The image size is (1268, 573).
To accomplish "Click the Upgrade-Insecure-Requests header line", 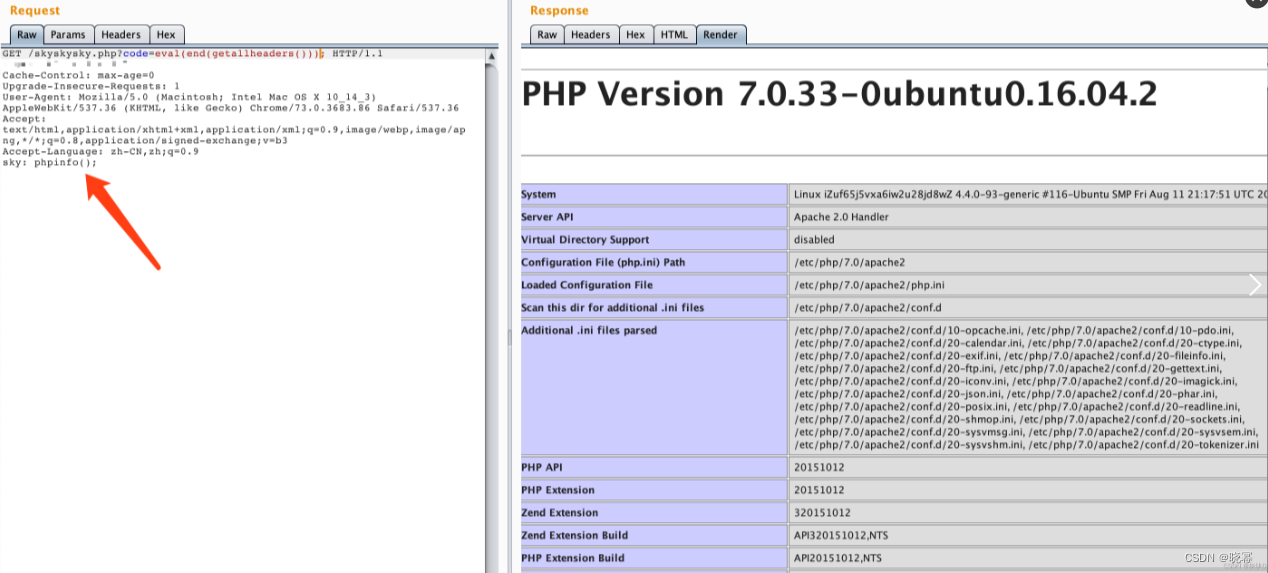I will (91, 86).
